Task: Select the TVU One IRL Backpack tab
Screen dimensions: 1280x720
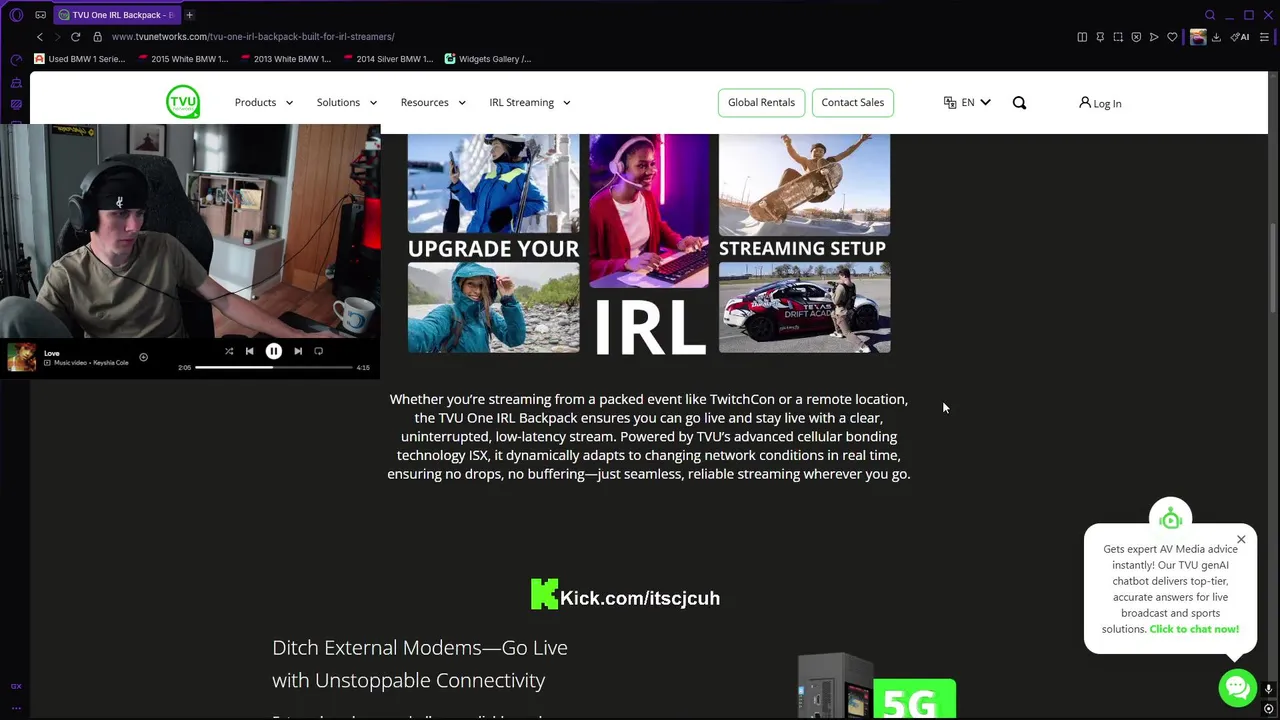Action: (117, 15)
